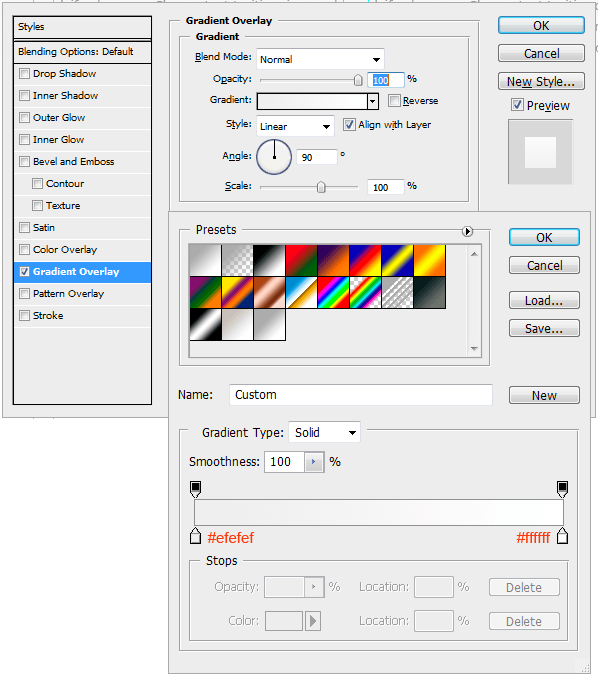Image resolution: width=598 pixels, height=688 pixels.
Task: Select the right color stop #ffffff
Action: (x=562, y=536)
